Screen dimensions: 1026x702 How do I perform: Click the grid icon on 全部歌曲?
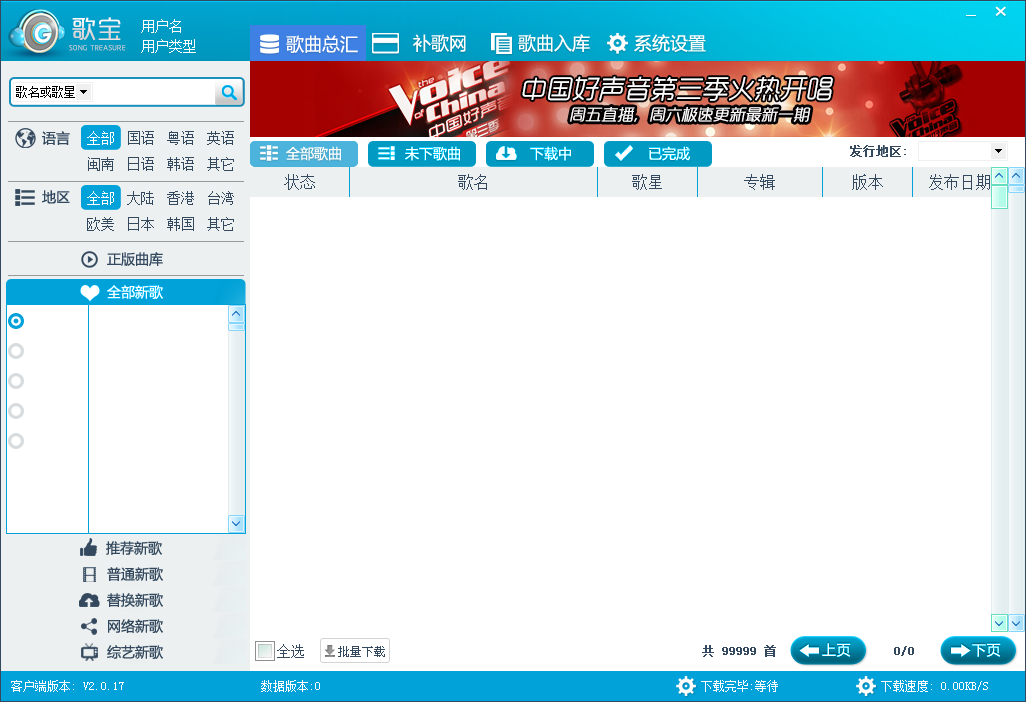pos(269,153)
